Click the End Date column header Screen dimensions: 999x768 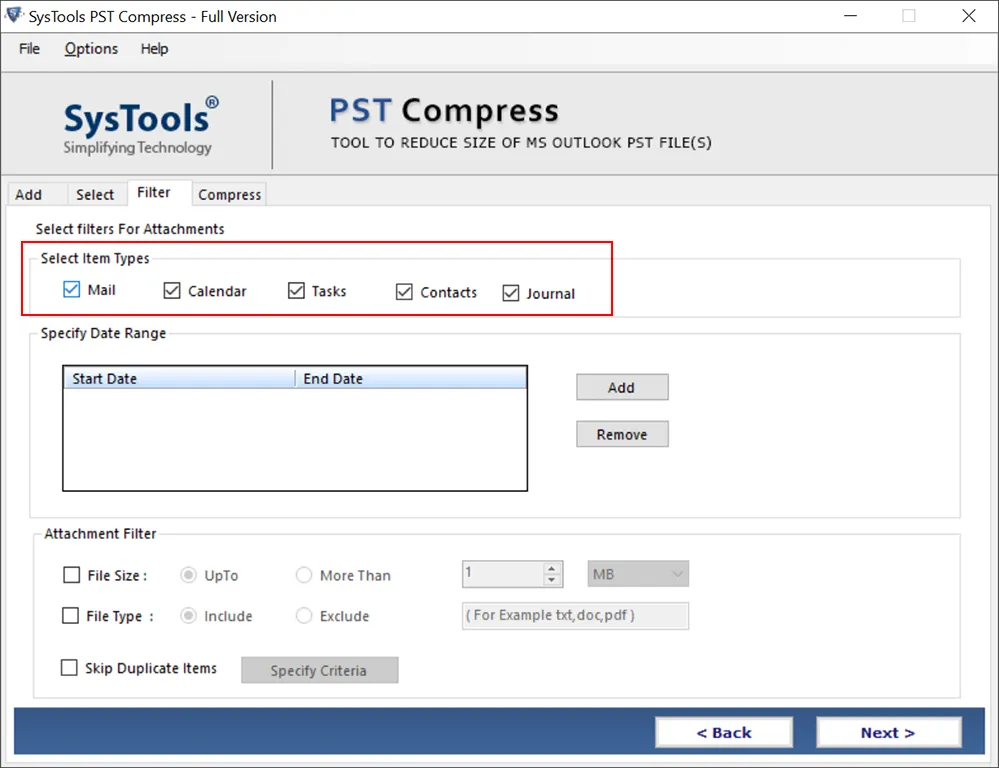tap(411, 378)
